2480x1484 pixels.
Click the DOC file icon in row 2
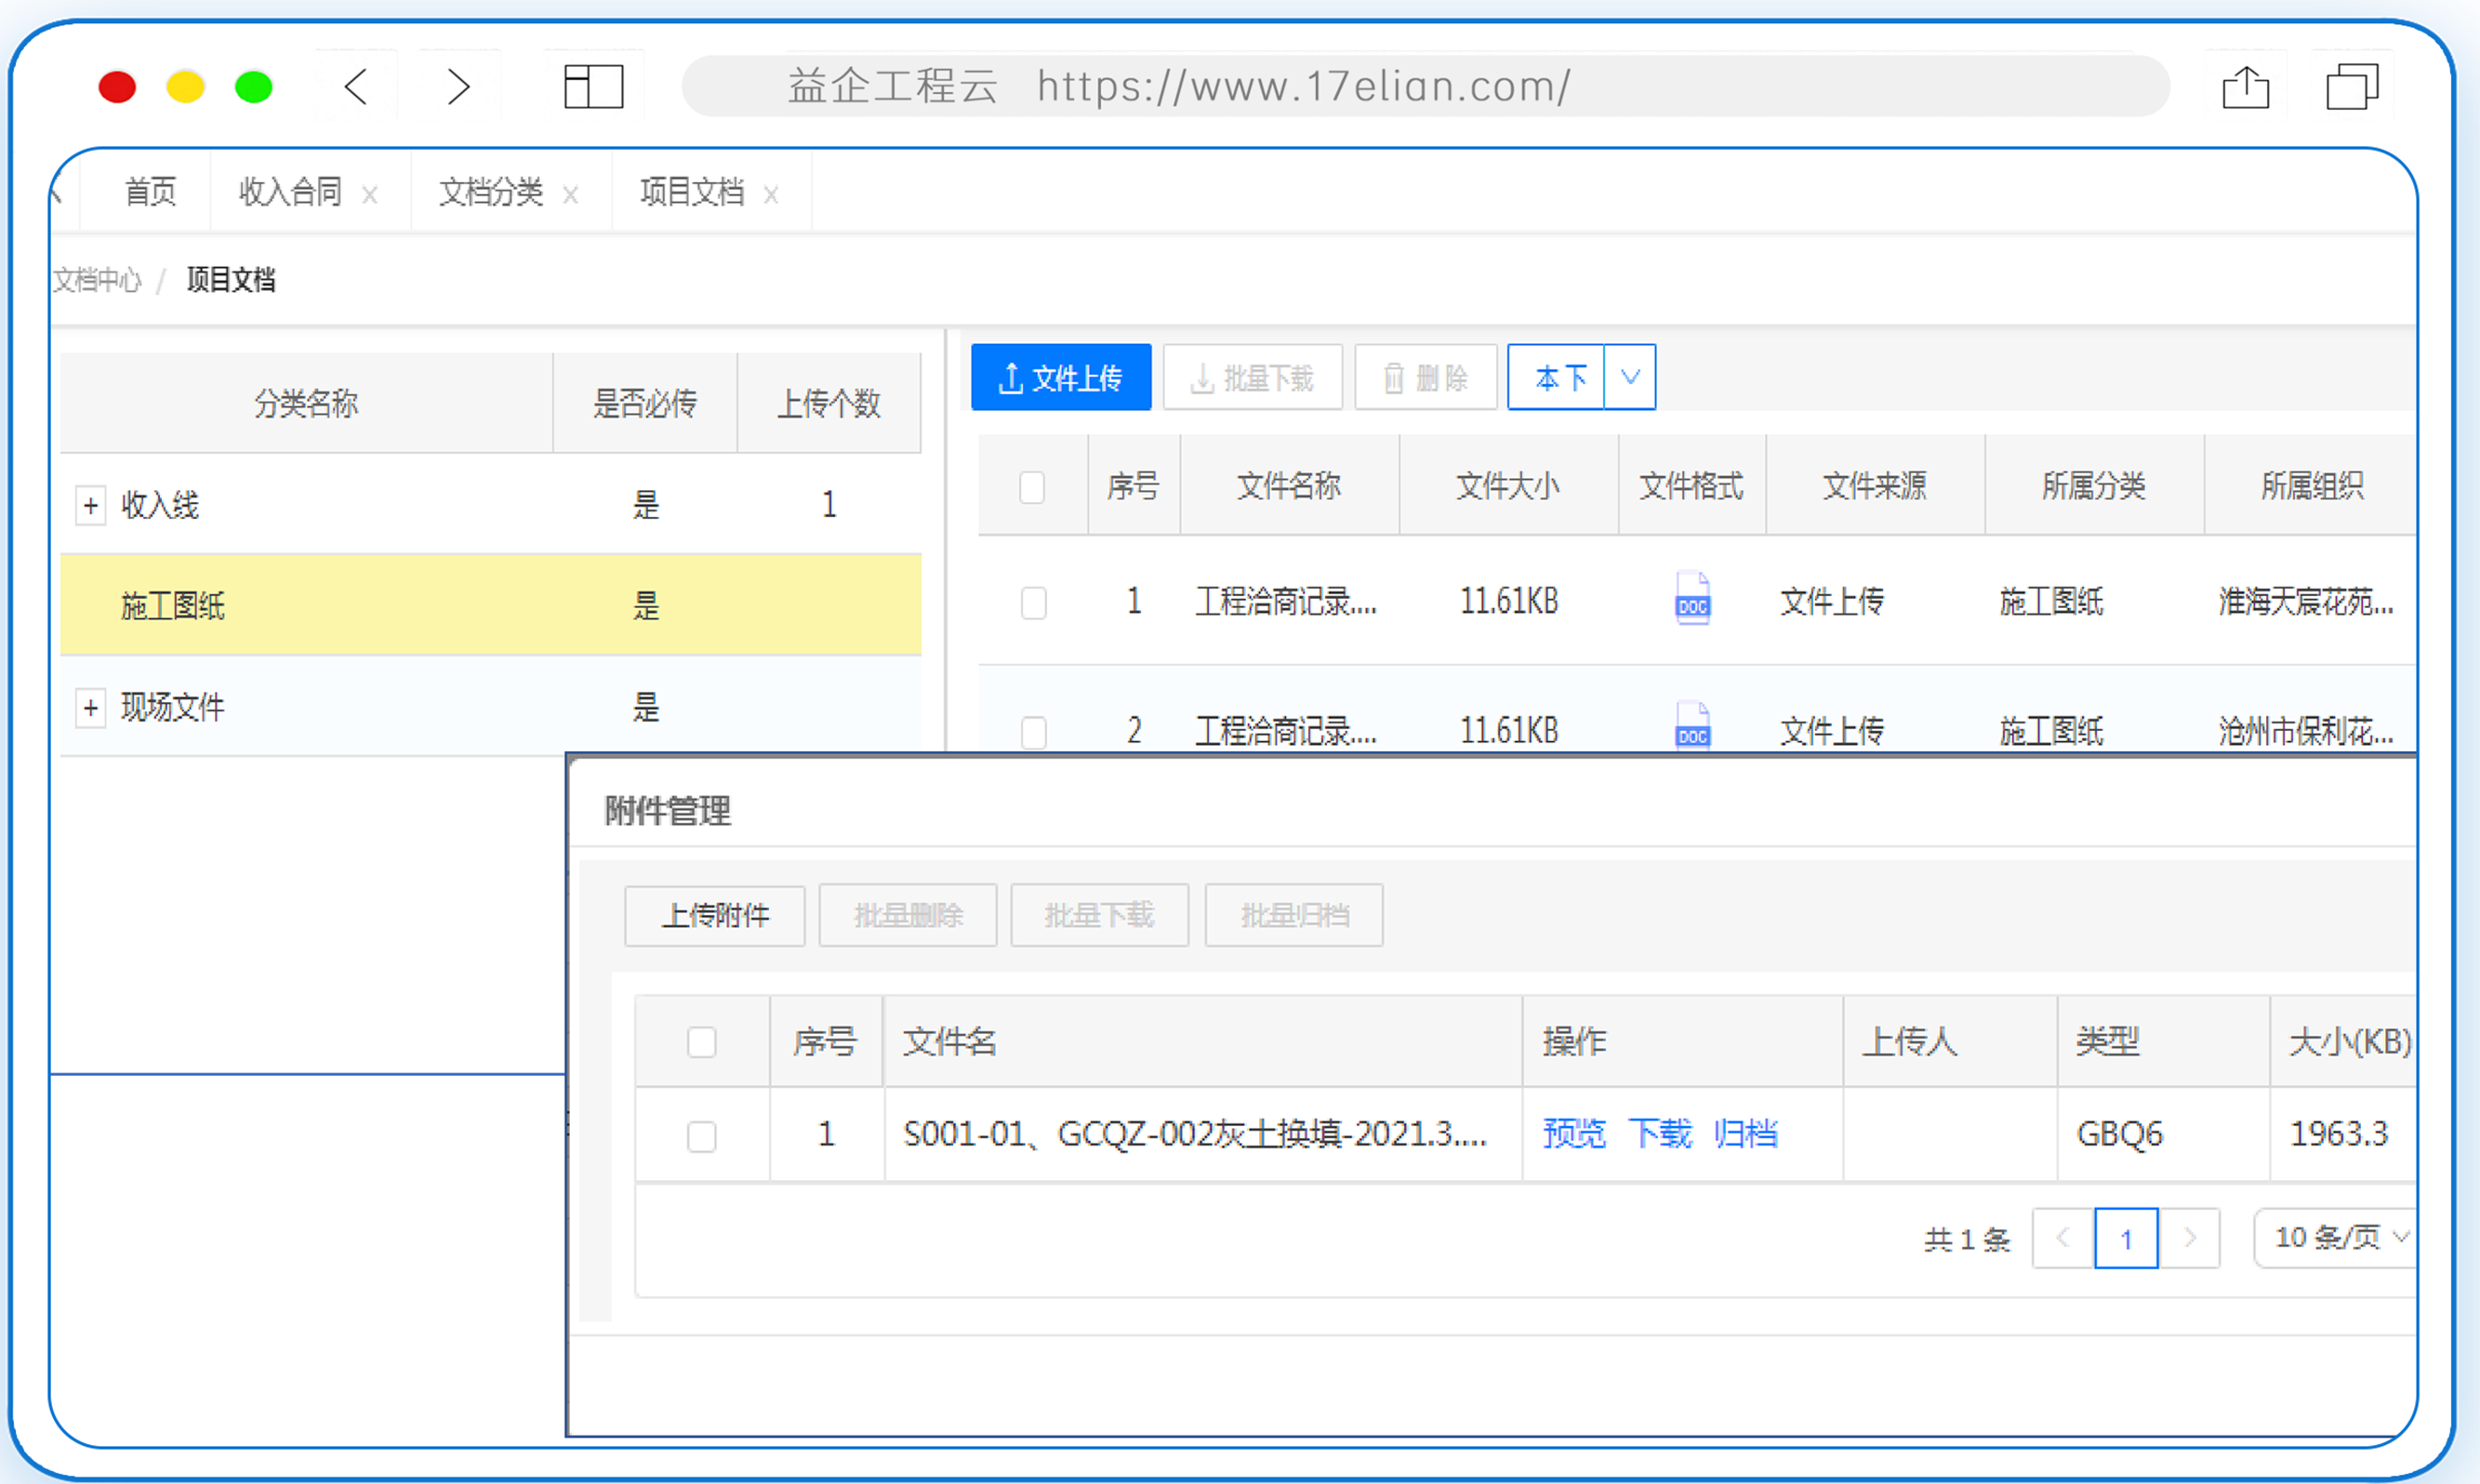click(x=1692, y=727)
